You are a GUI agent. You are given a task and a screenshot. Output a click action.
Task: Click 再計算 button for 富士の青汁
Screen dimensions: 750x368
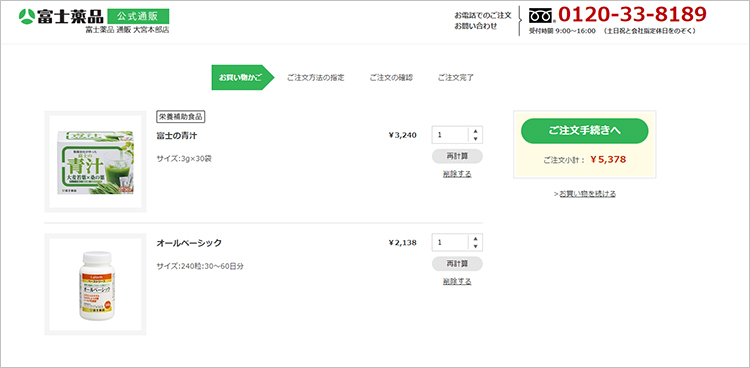point(457,156)
